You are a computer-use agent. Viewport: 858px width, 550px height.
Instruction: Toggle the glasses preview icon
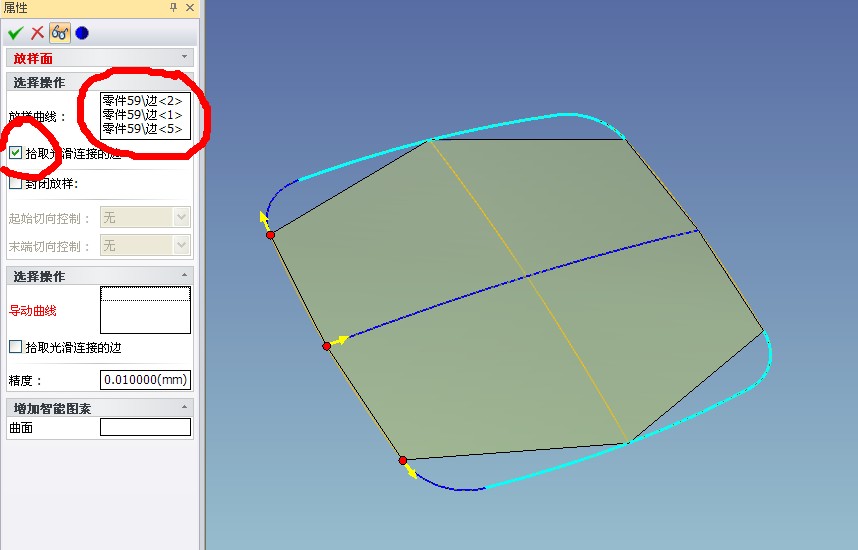59,32
